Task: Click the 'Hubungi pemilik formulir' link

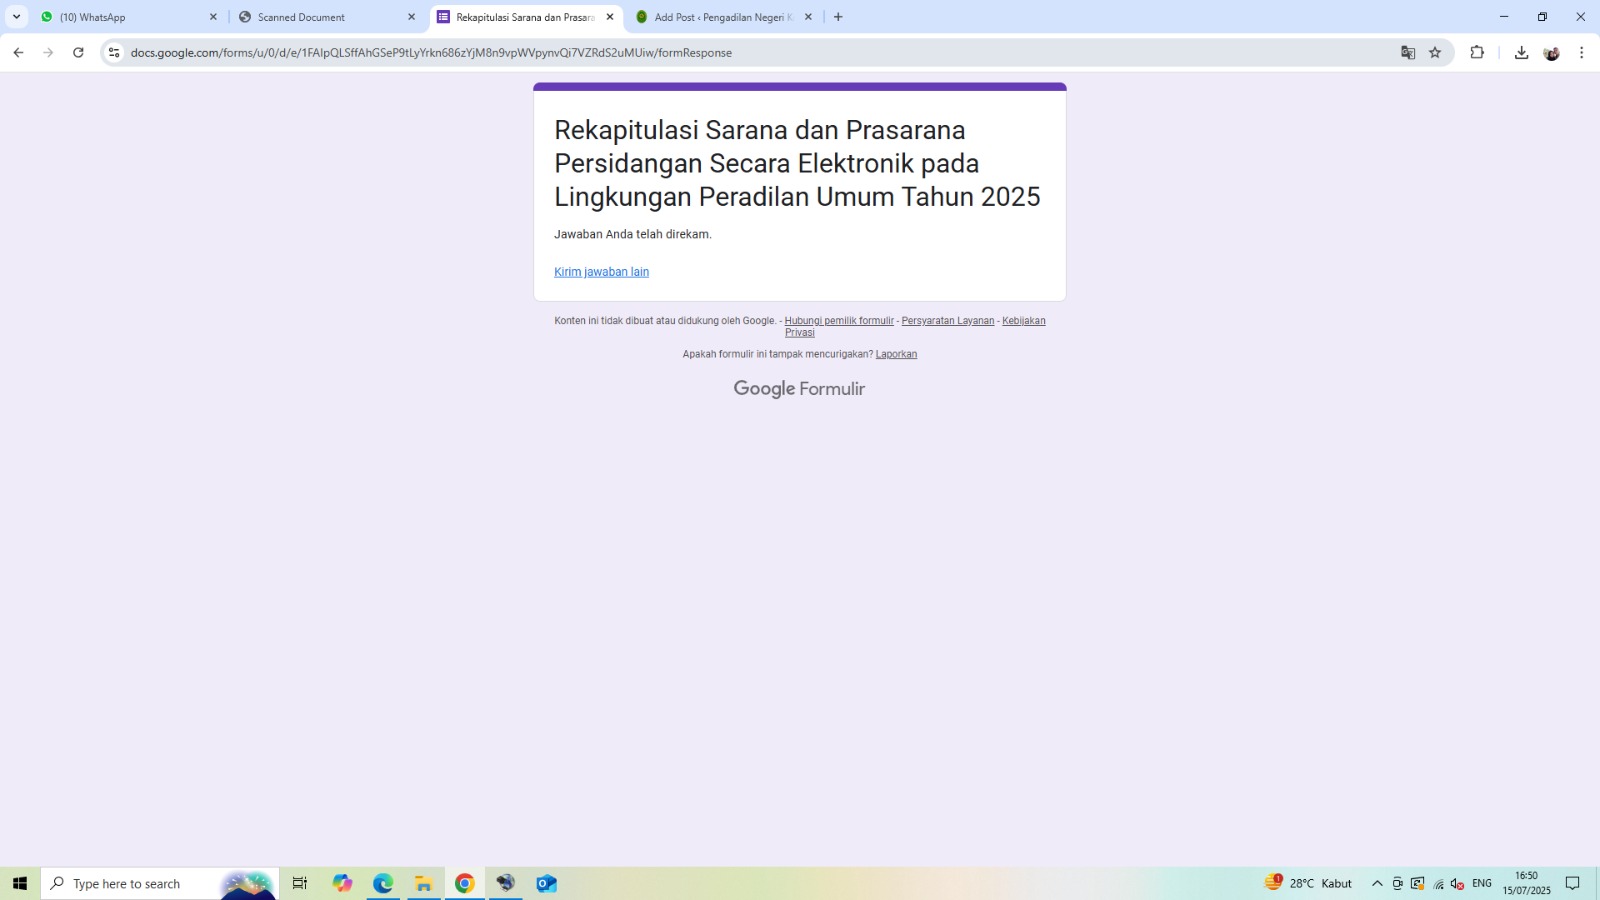Action: point(839,321)
